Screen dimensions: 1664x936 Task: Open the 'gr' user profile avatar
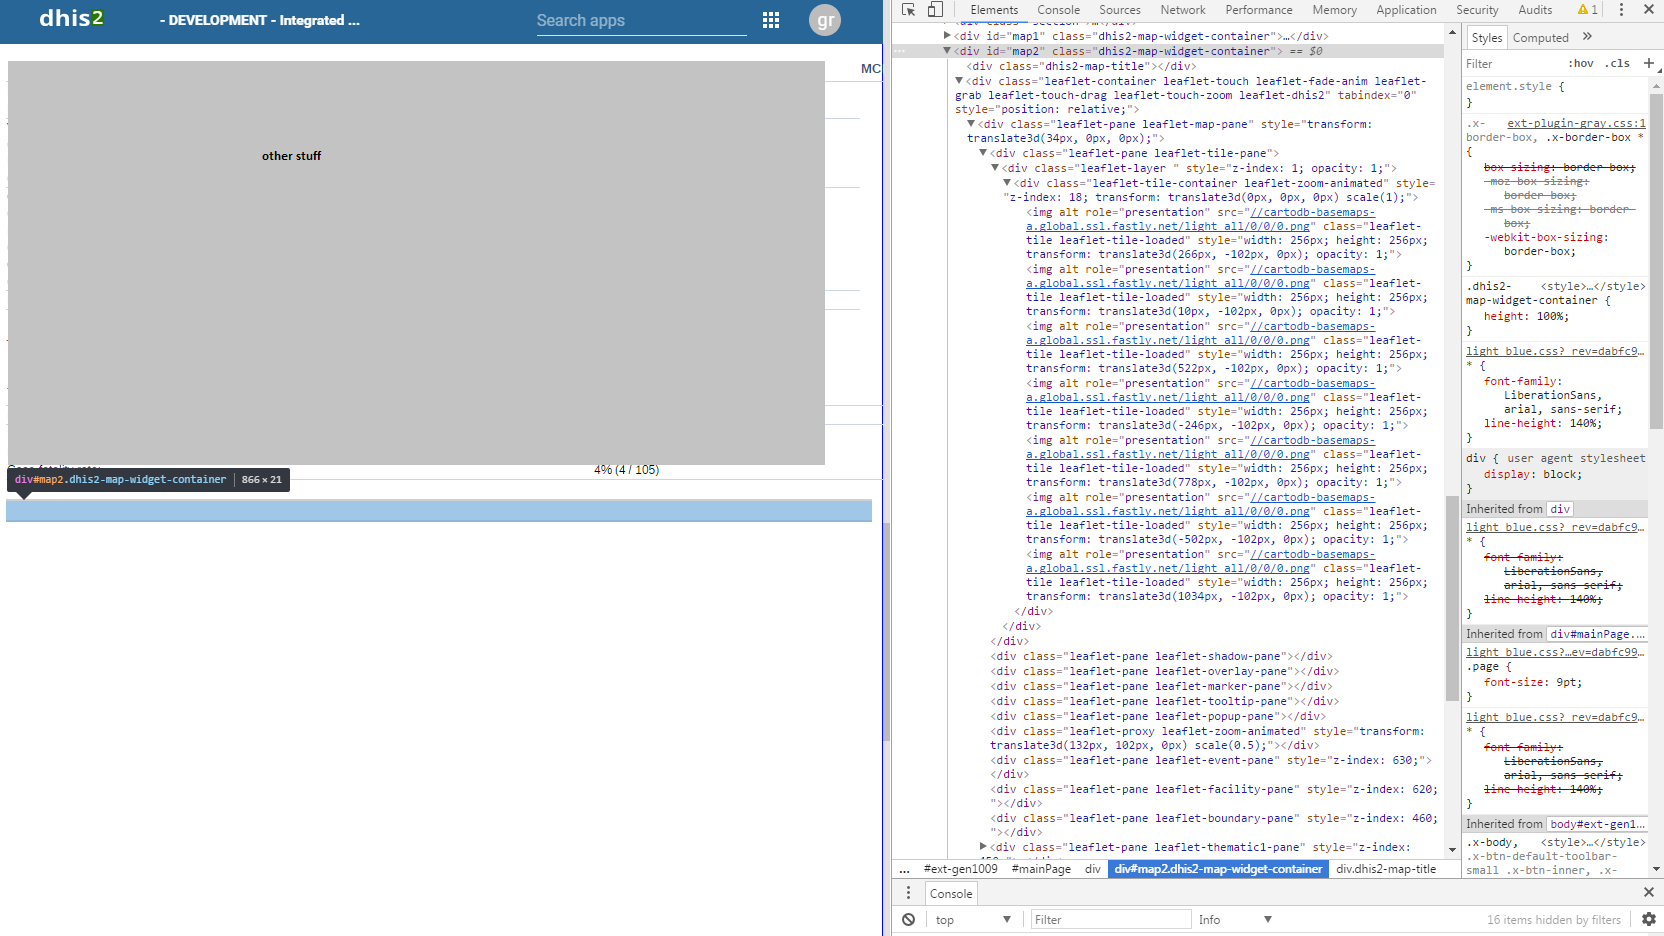coord(825,20)
